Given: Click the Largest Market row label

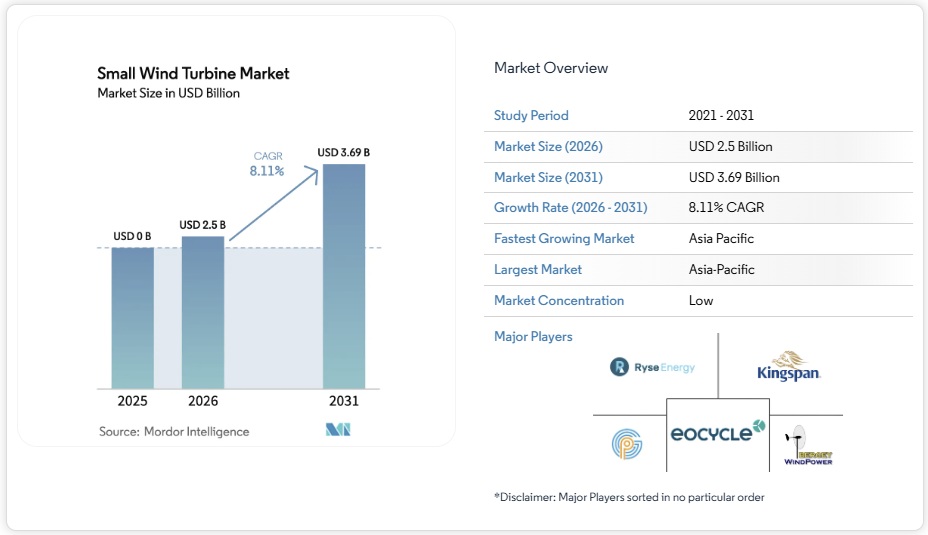Looking at the screenshot, I should click(x=538, y=270).
